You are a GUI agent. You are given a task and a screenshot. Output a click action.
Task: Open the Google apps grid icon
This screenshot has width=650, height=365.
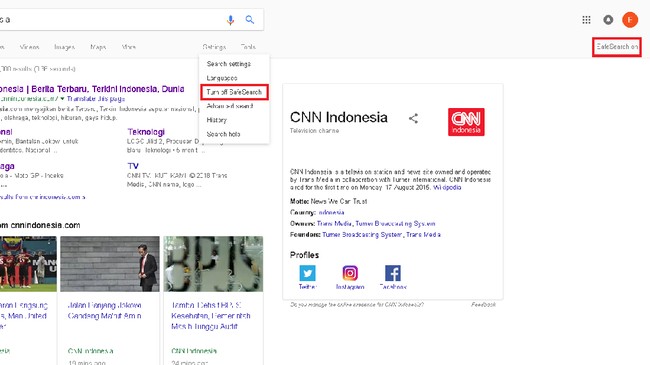coord(586,19)
